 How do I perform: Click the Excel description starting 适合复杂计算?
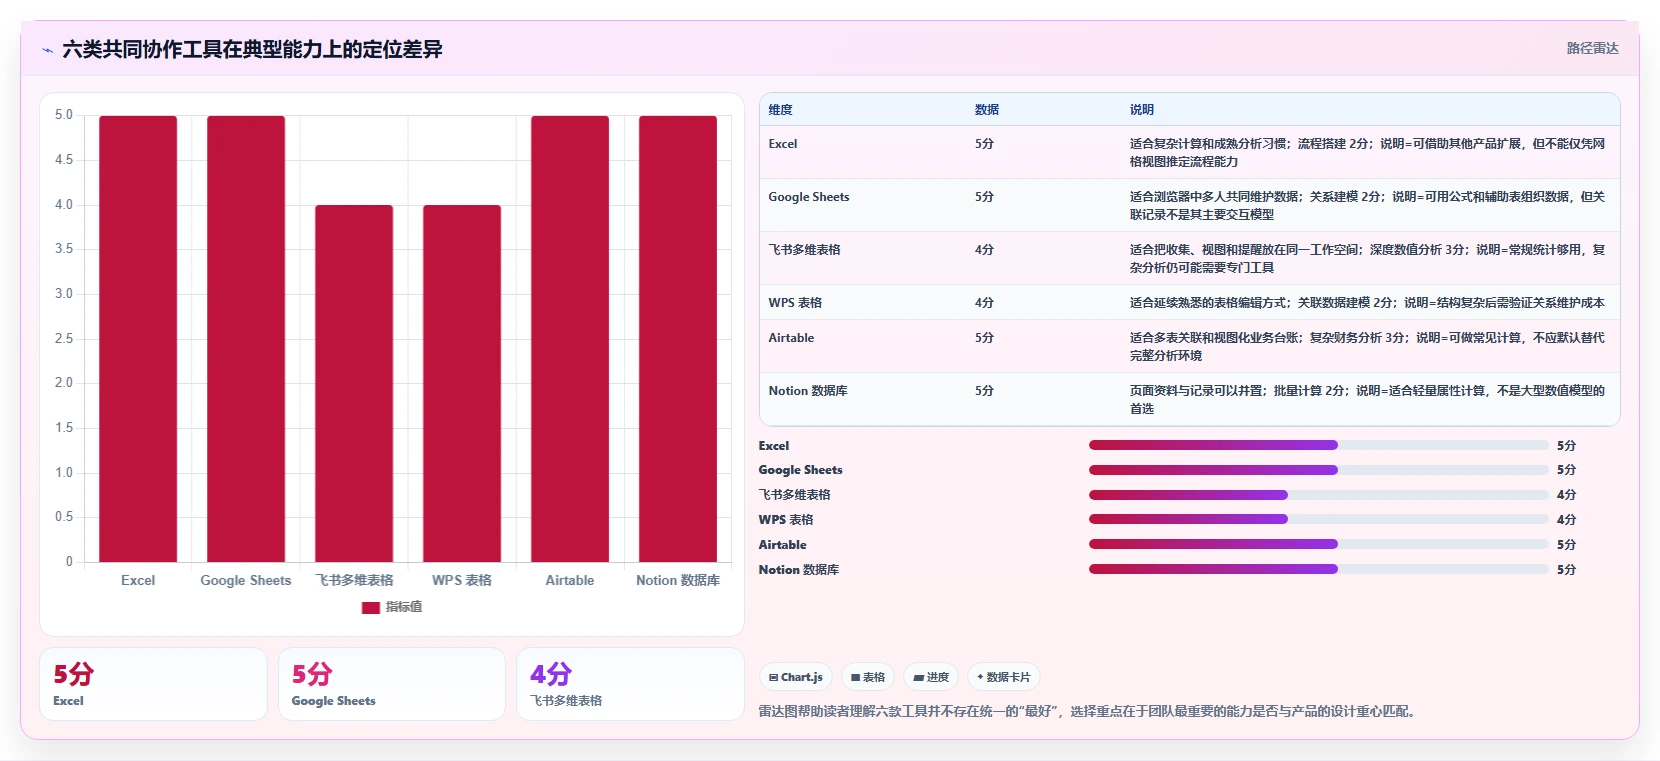(1367, 153)
